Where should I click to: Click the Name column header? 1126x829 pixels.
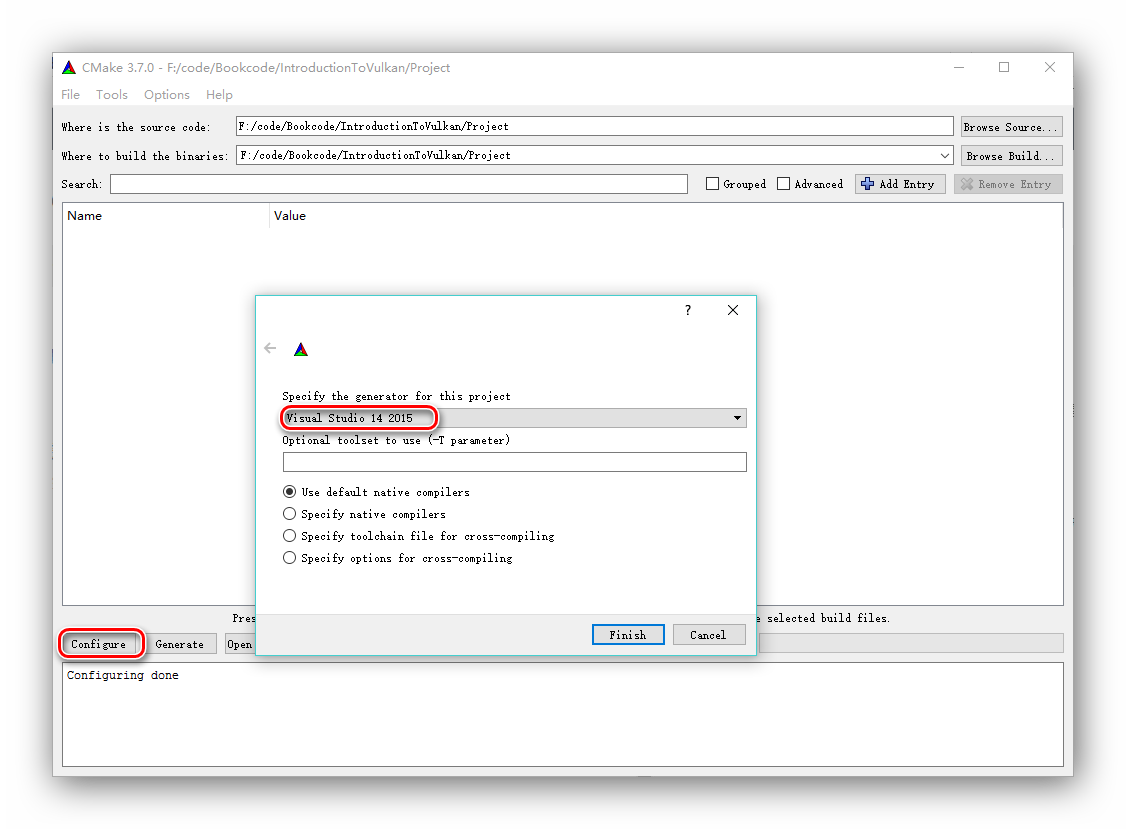165,216
